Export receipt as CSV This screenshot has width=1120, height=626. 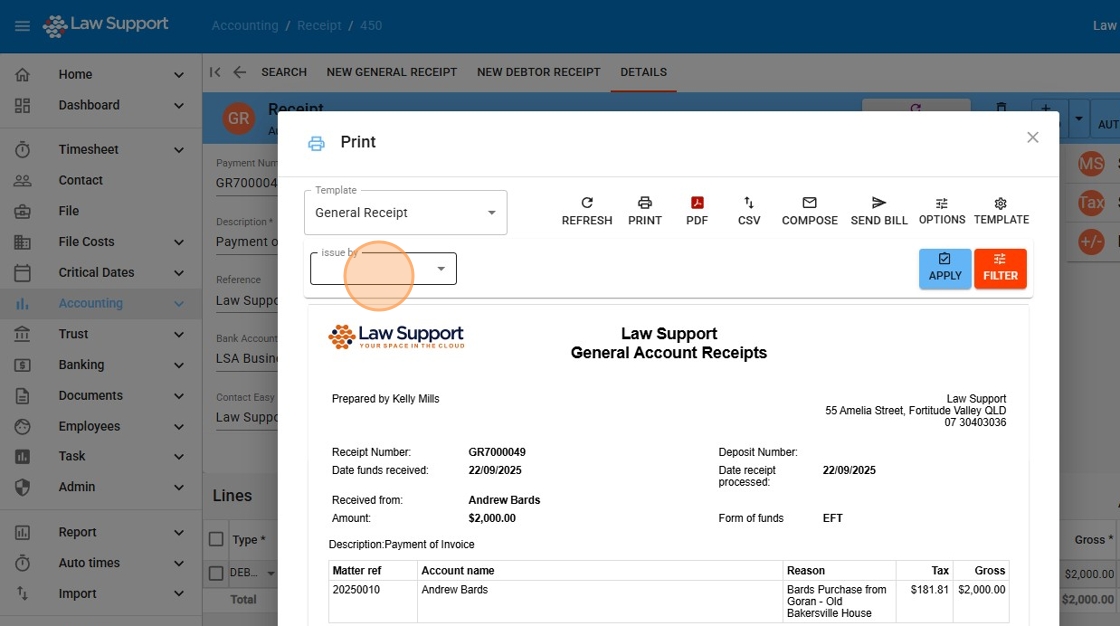coord(749,211)
